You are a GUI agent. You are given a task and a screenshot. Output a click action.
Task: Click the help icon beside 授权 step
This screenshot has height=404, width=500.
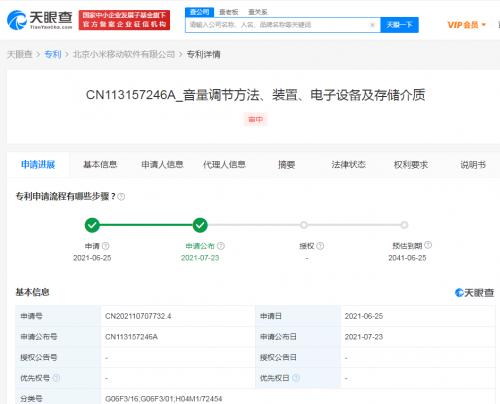320,246
